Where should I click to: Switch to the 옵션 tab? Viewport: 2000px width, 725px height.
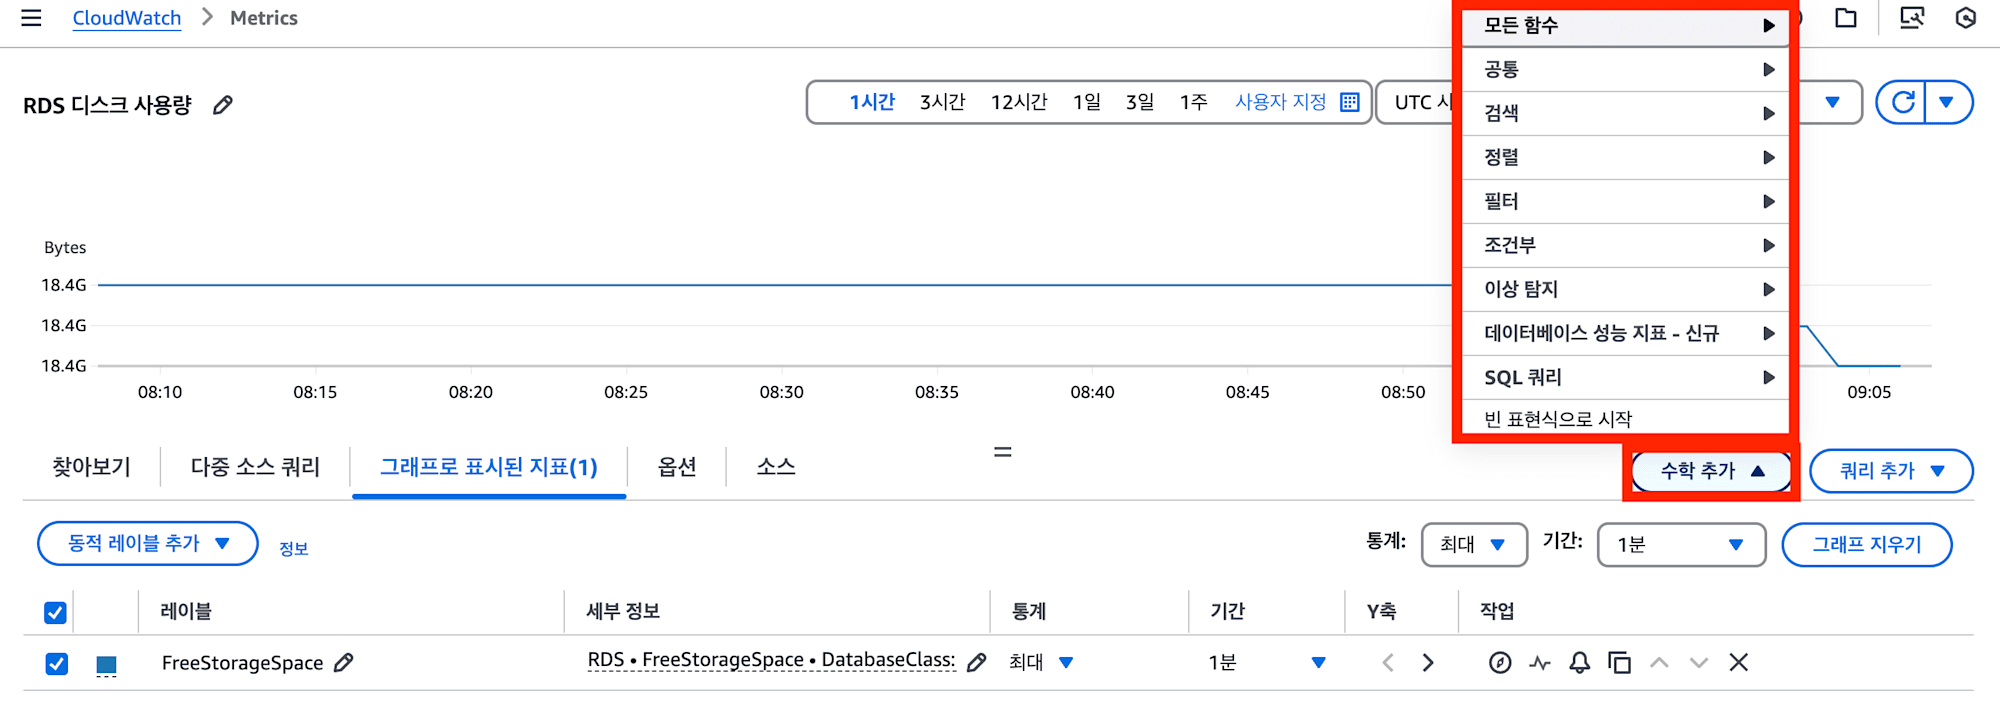tap(677, 467)
